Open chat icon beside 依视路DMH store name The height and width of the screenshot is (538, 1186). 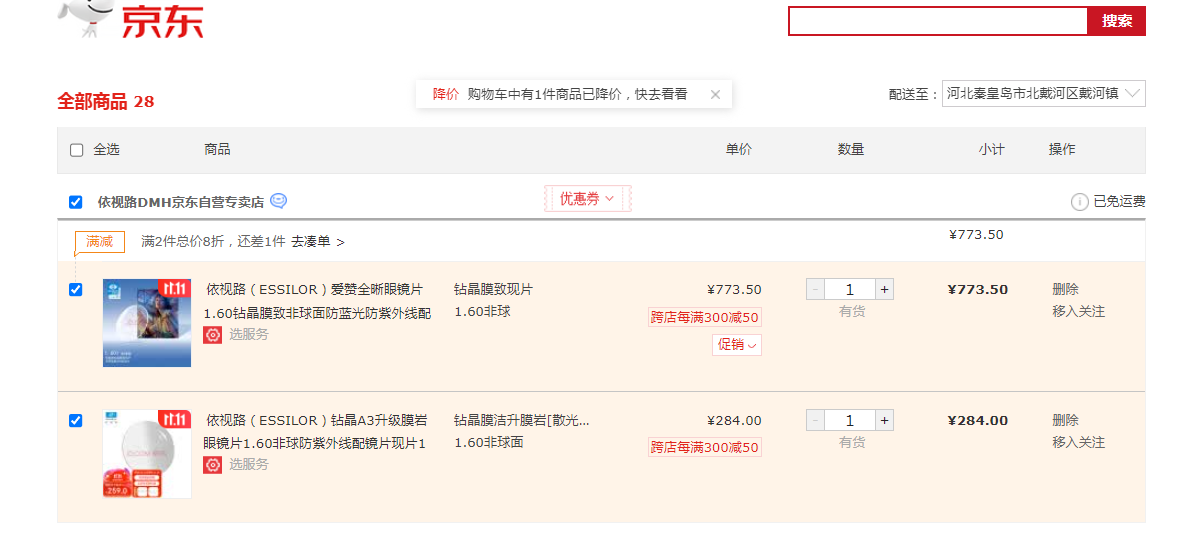[x=278, y=201]
